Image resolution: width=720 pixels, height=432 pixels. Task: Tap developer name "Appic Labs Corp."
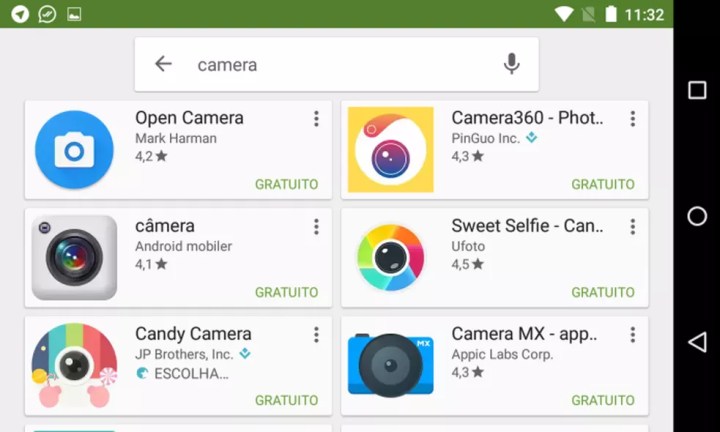pos(502,354)
